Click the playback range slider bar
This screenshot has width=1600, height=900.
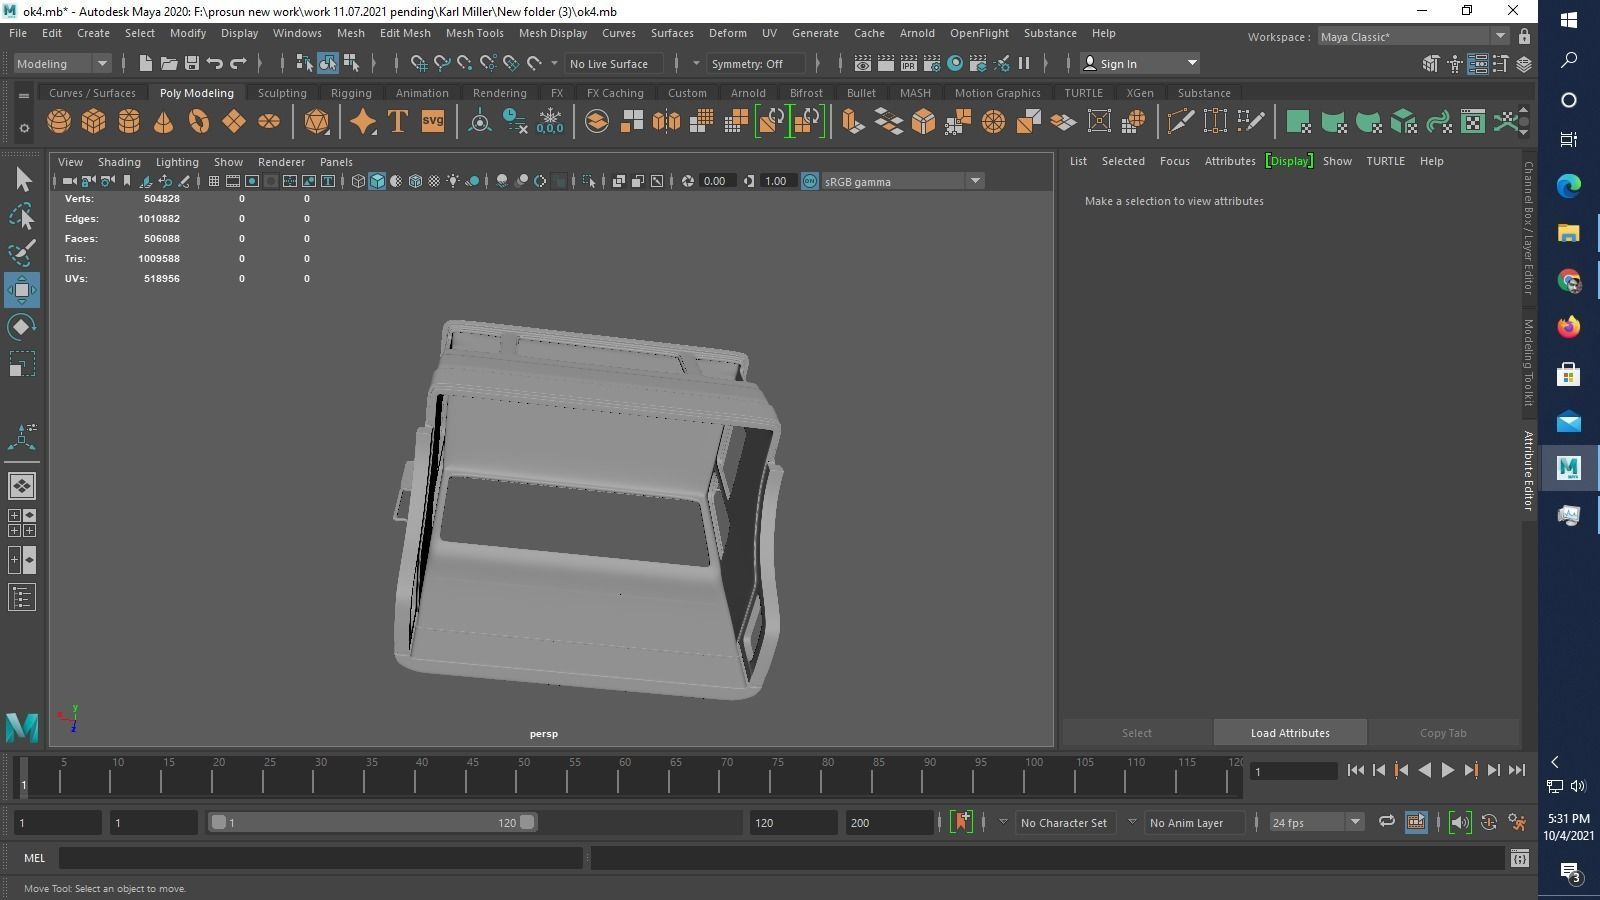coord(372,822)
